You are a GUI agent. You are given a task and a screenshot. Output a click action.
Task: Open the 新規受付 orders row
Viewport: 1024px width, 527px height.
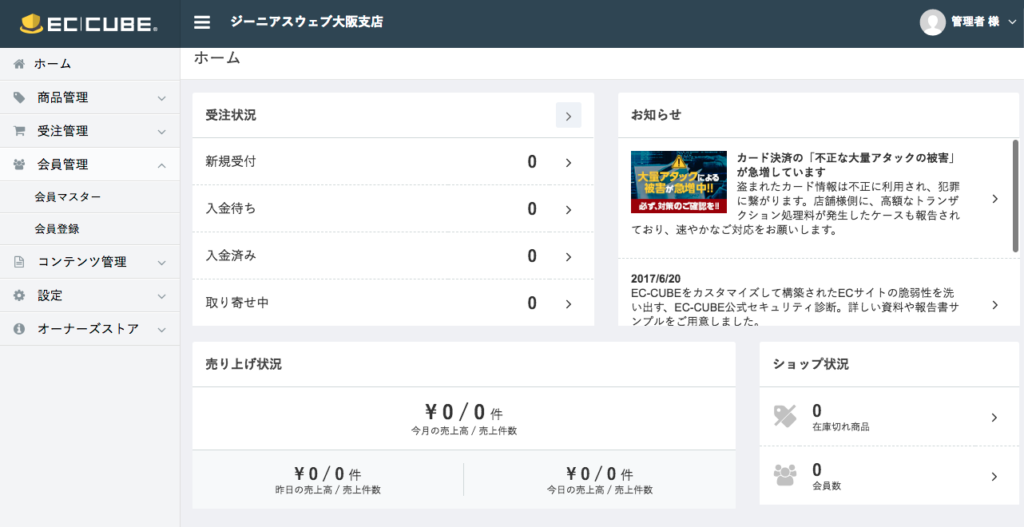click(393, 162)
